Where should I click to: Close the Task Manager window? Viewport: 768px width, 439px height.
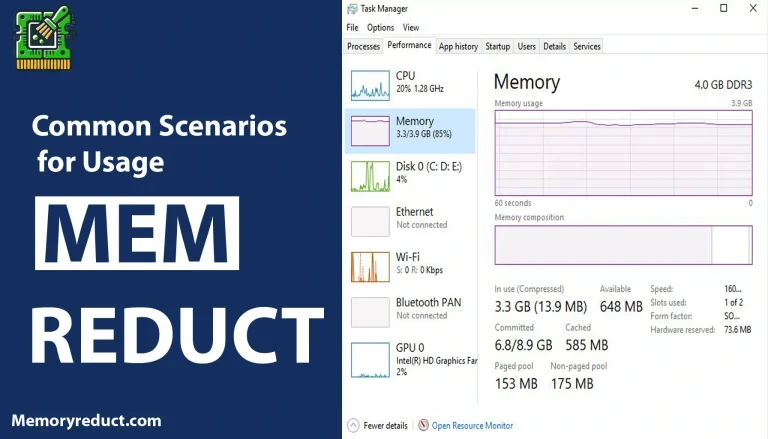coord(753,8)
